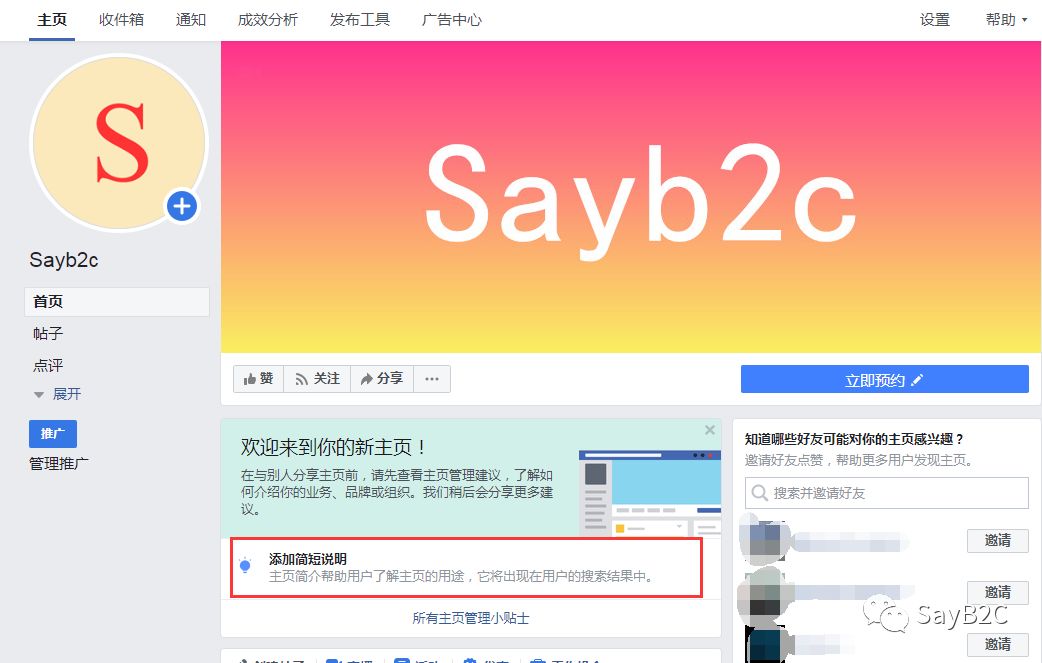Open the three-dots more options button
Image resolution: width=1042 pixels, height=663 pixels.
[x=432, y=379]
